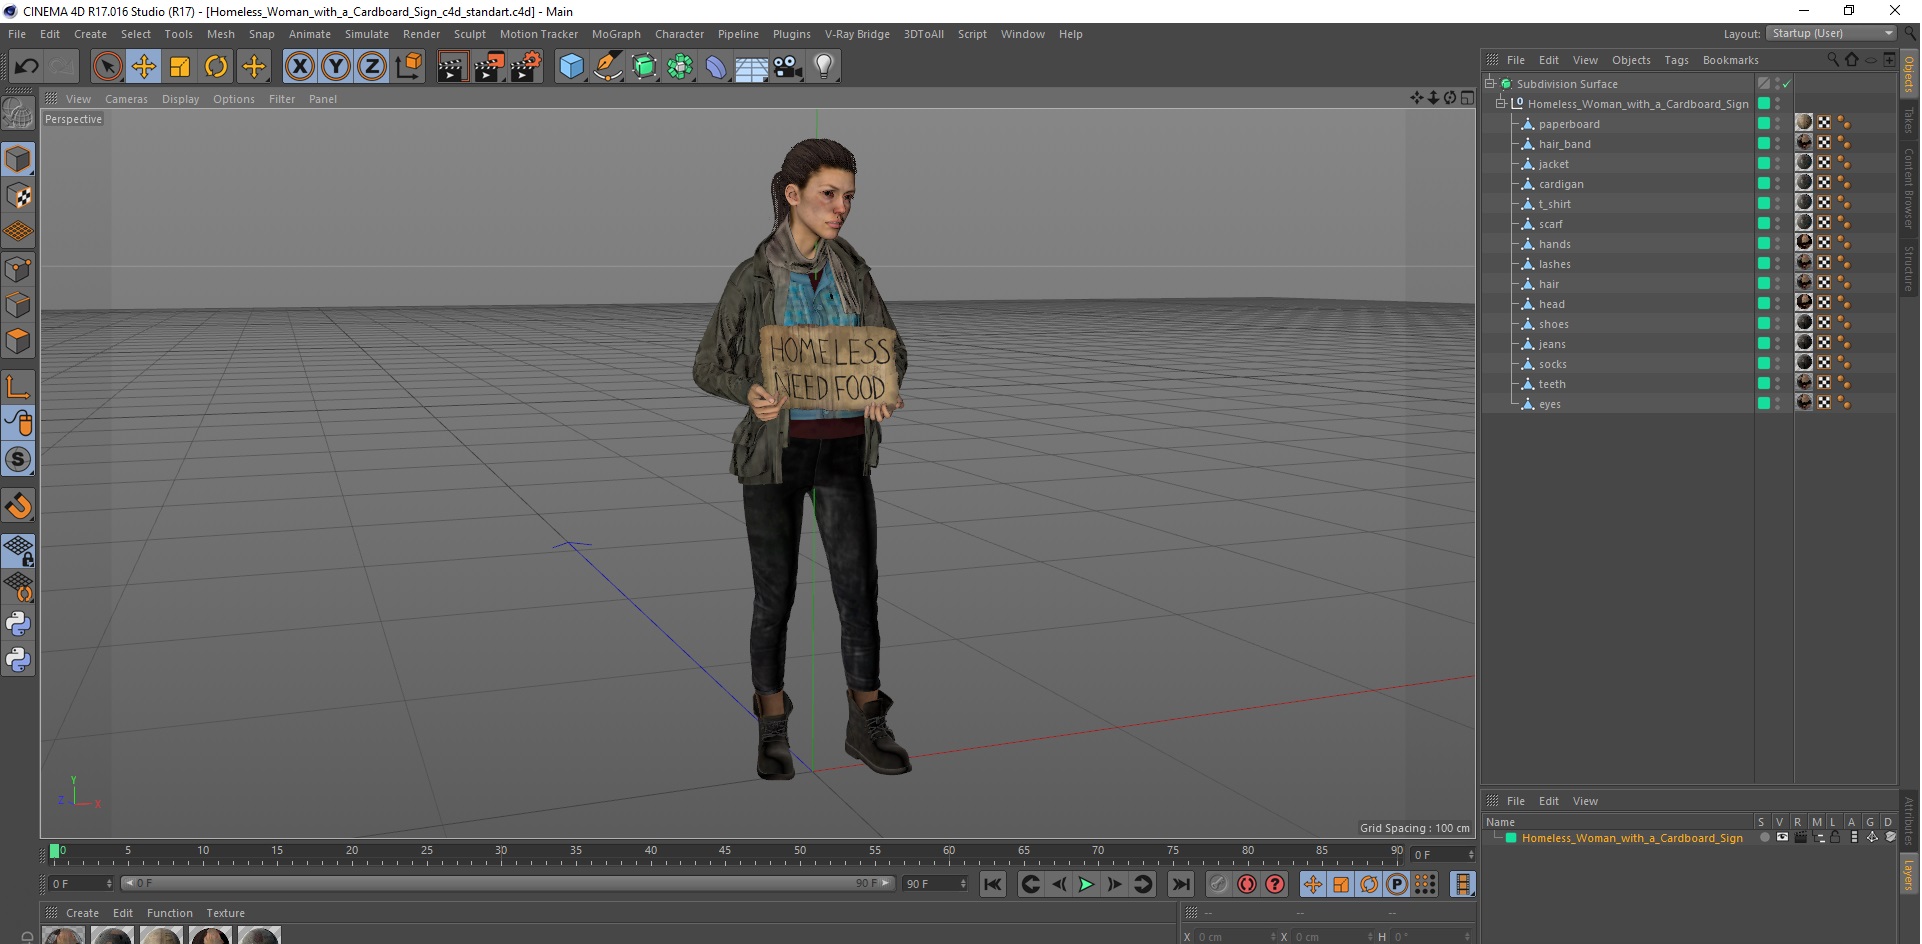Collapse the Subdivision Surface tree node
1922x944 pixels.
pos(1490,83)
